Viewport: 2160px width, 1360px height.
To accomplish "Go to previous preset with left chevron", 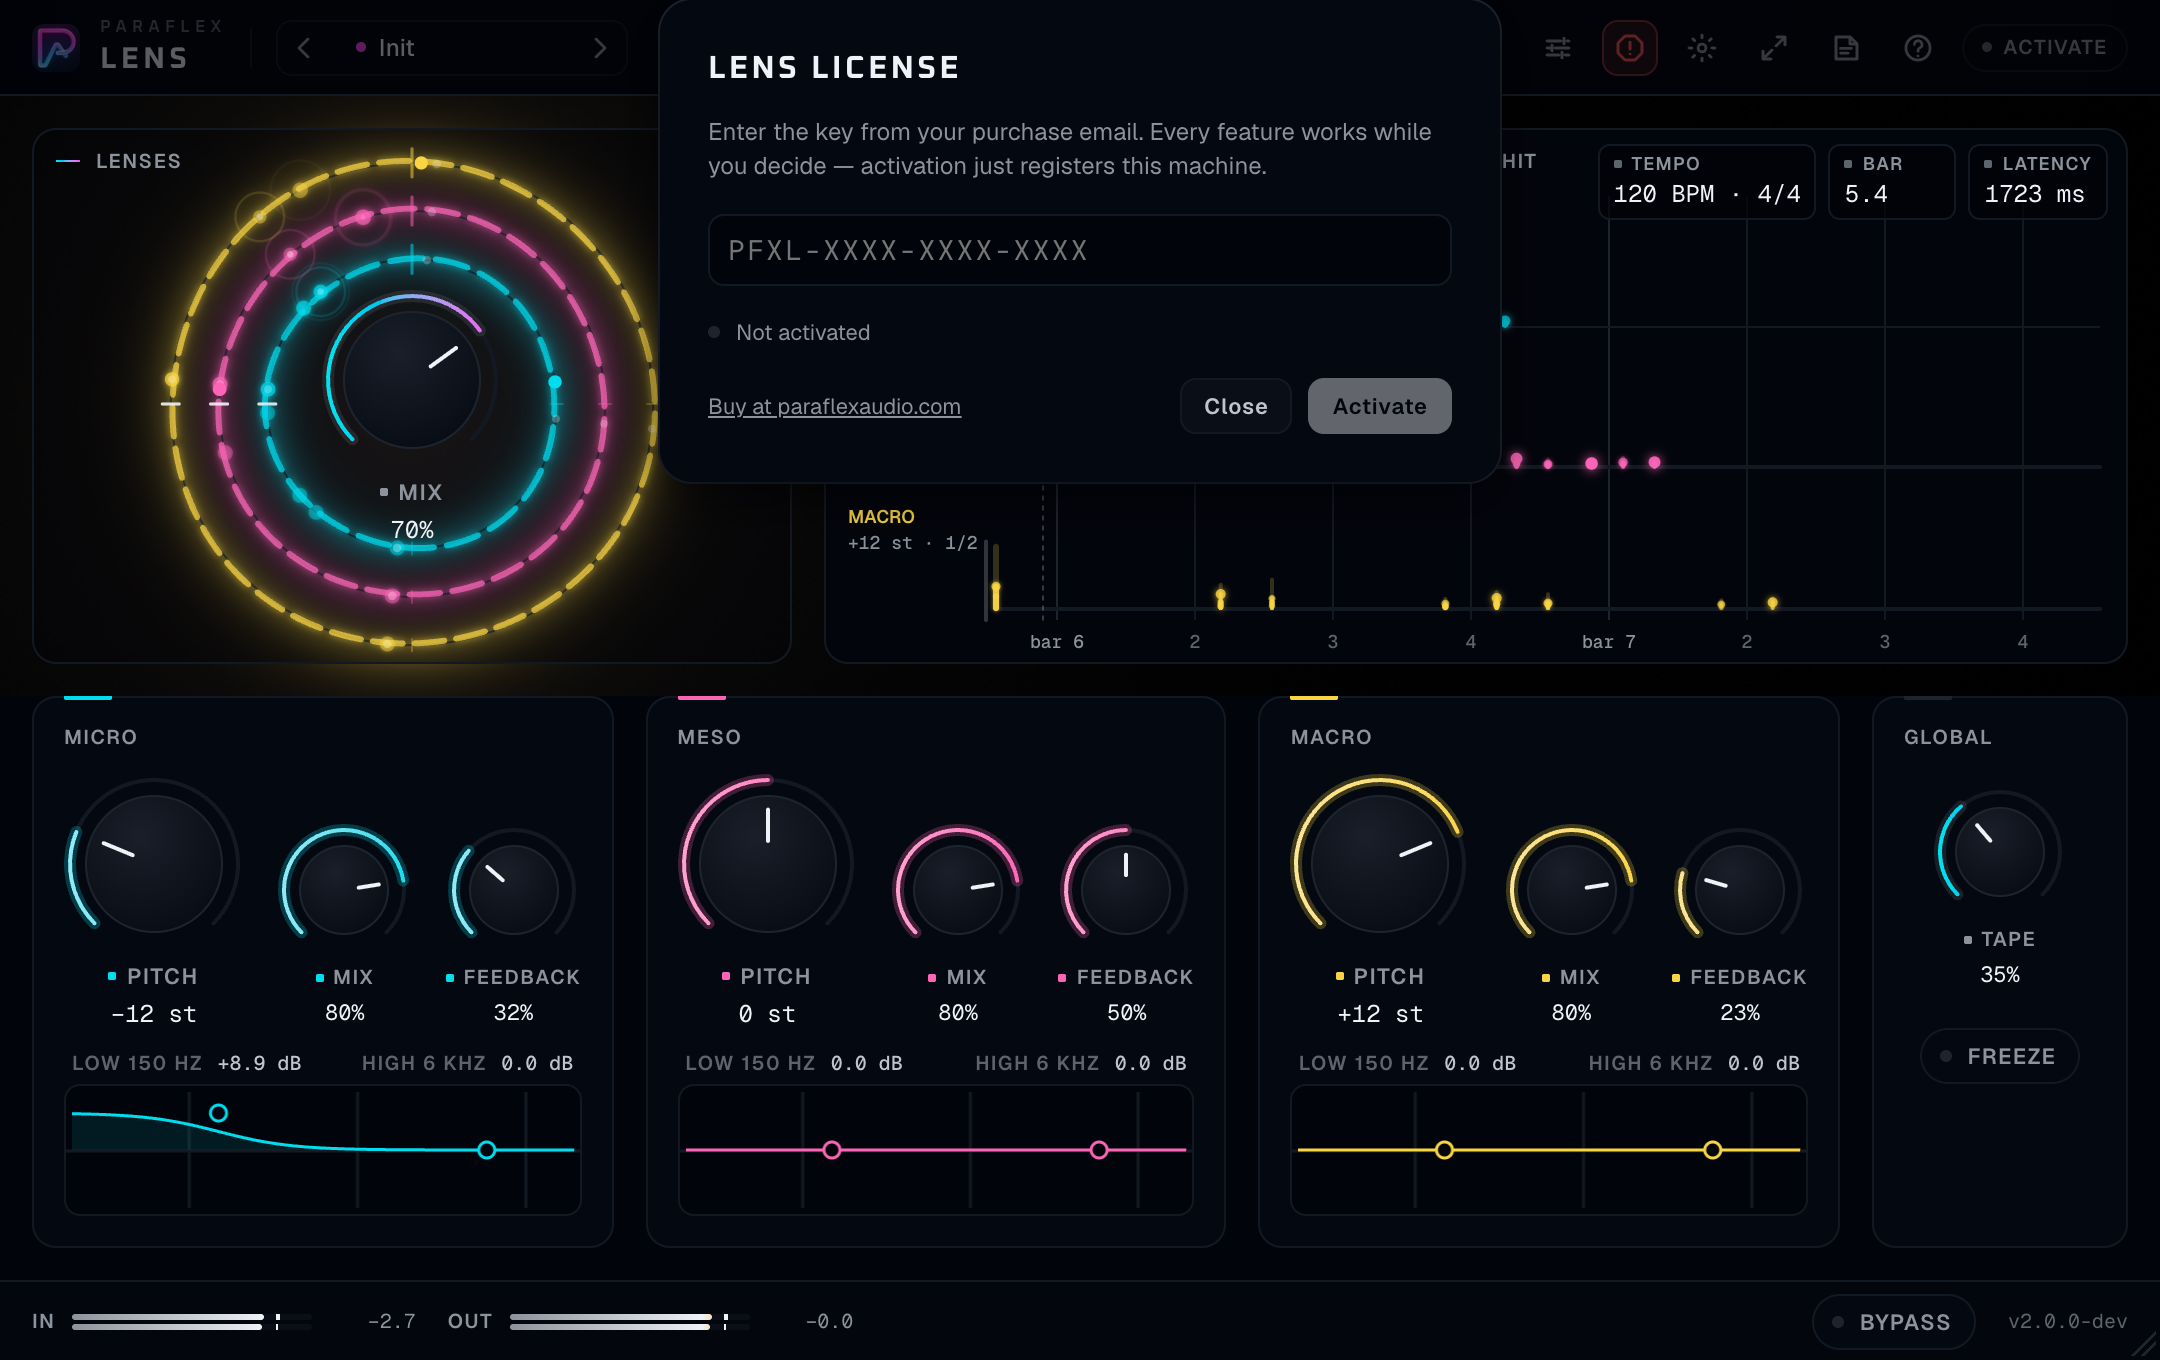I will coord(304,48).
